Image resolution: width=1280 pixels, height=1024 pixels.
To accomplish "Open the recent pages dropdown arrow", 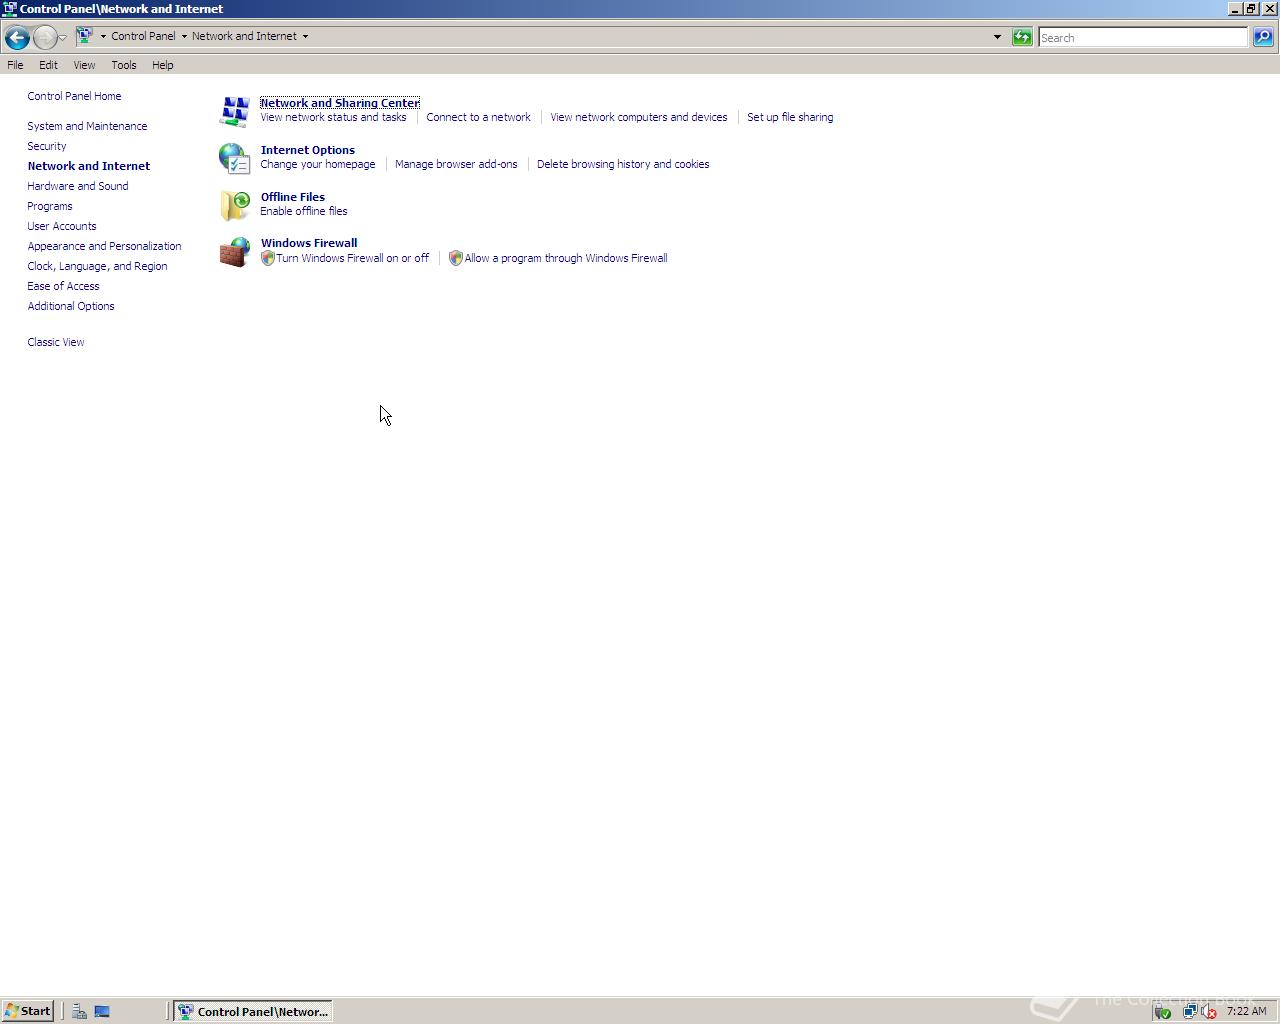I will pyautogui.click(x=62, y=38).
